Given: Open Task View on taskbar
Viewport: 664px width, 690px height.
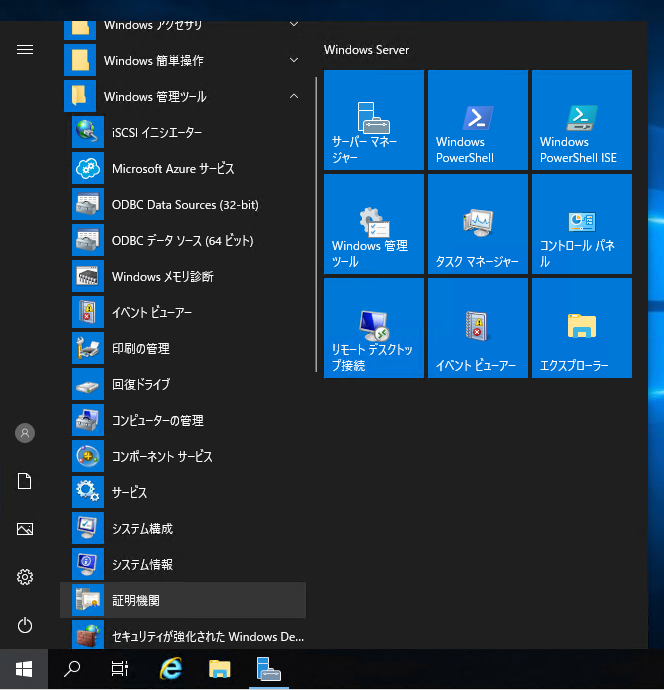Looking at the screenshot, I should (120, 669).
